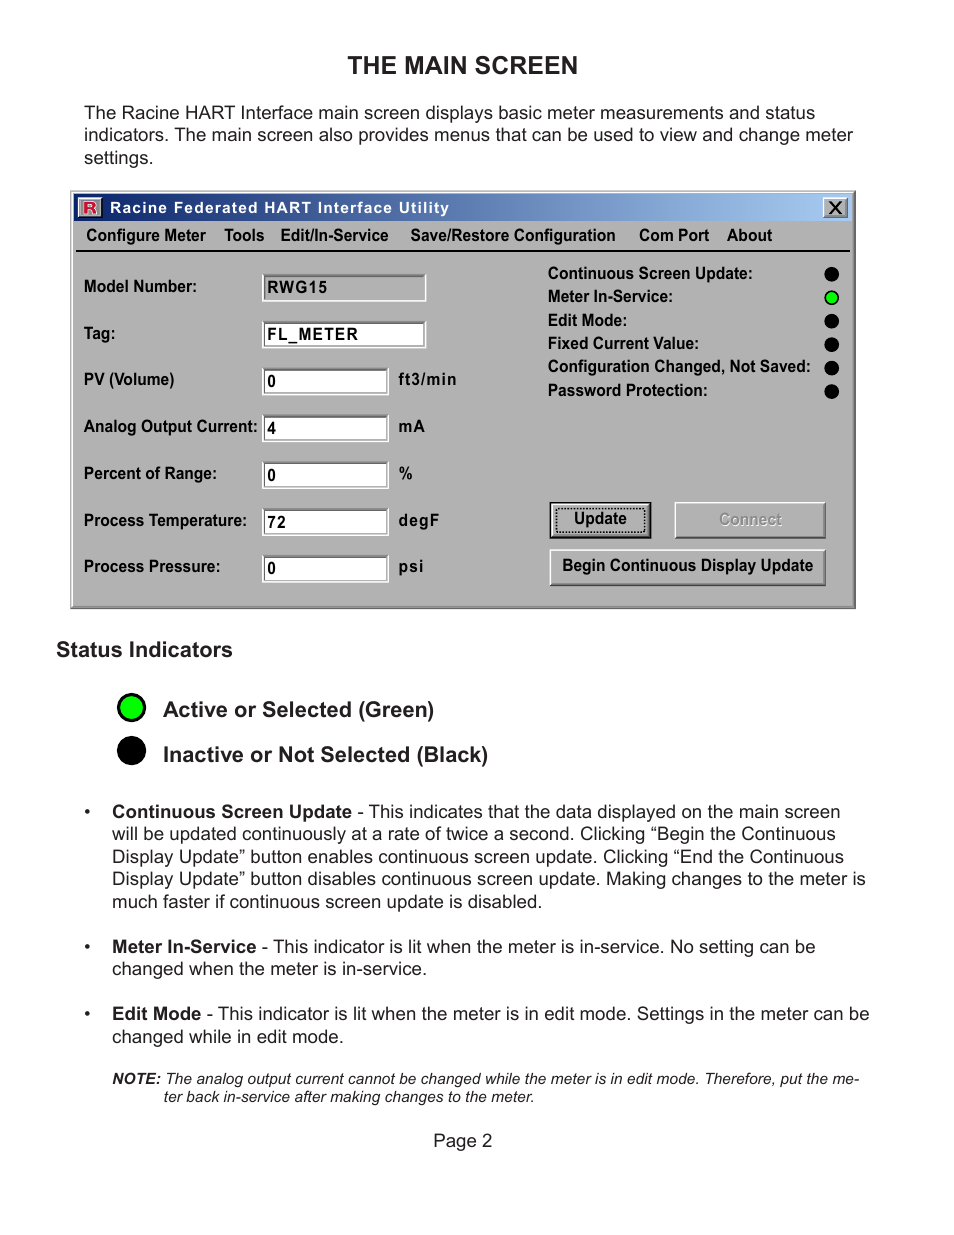Click the Password Protection indicator dot
This screenshot has width=954, height=1235.
[831, 392]
